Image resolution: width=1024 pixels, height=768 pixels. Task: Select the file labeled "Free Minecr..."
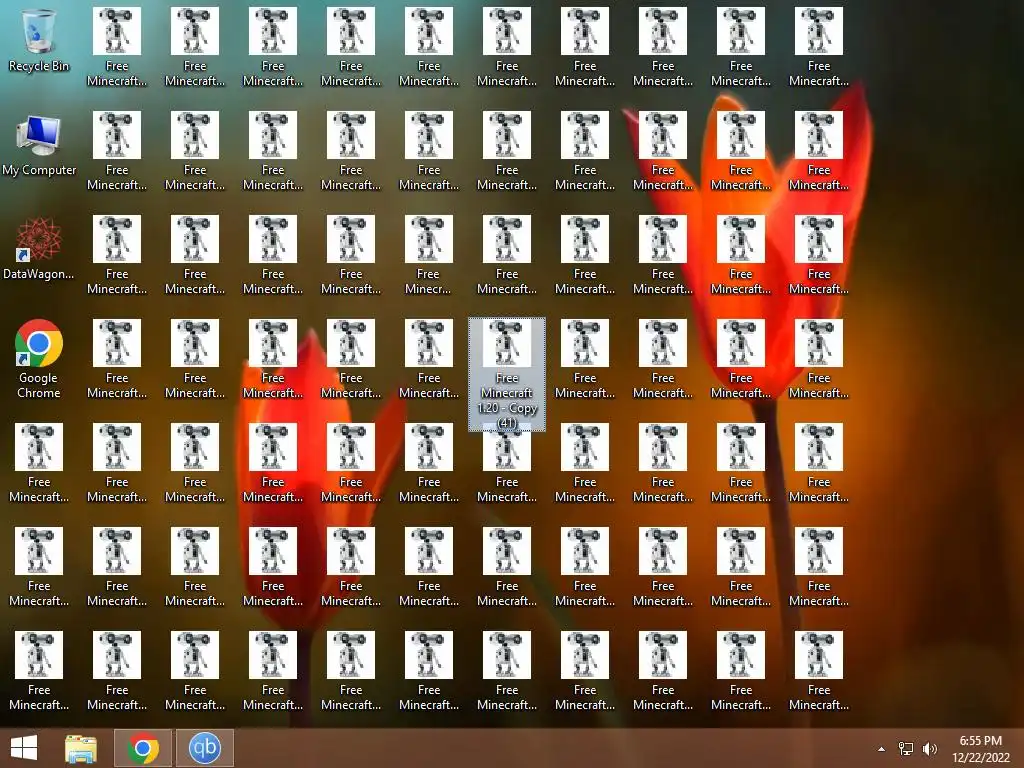[x=428, y=255]
